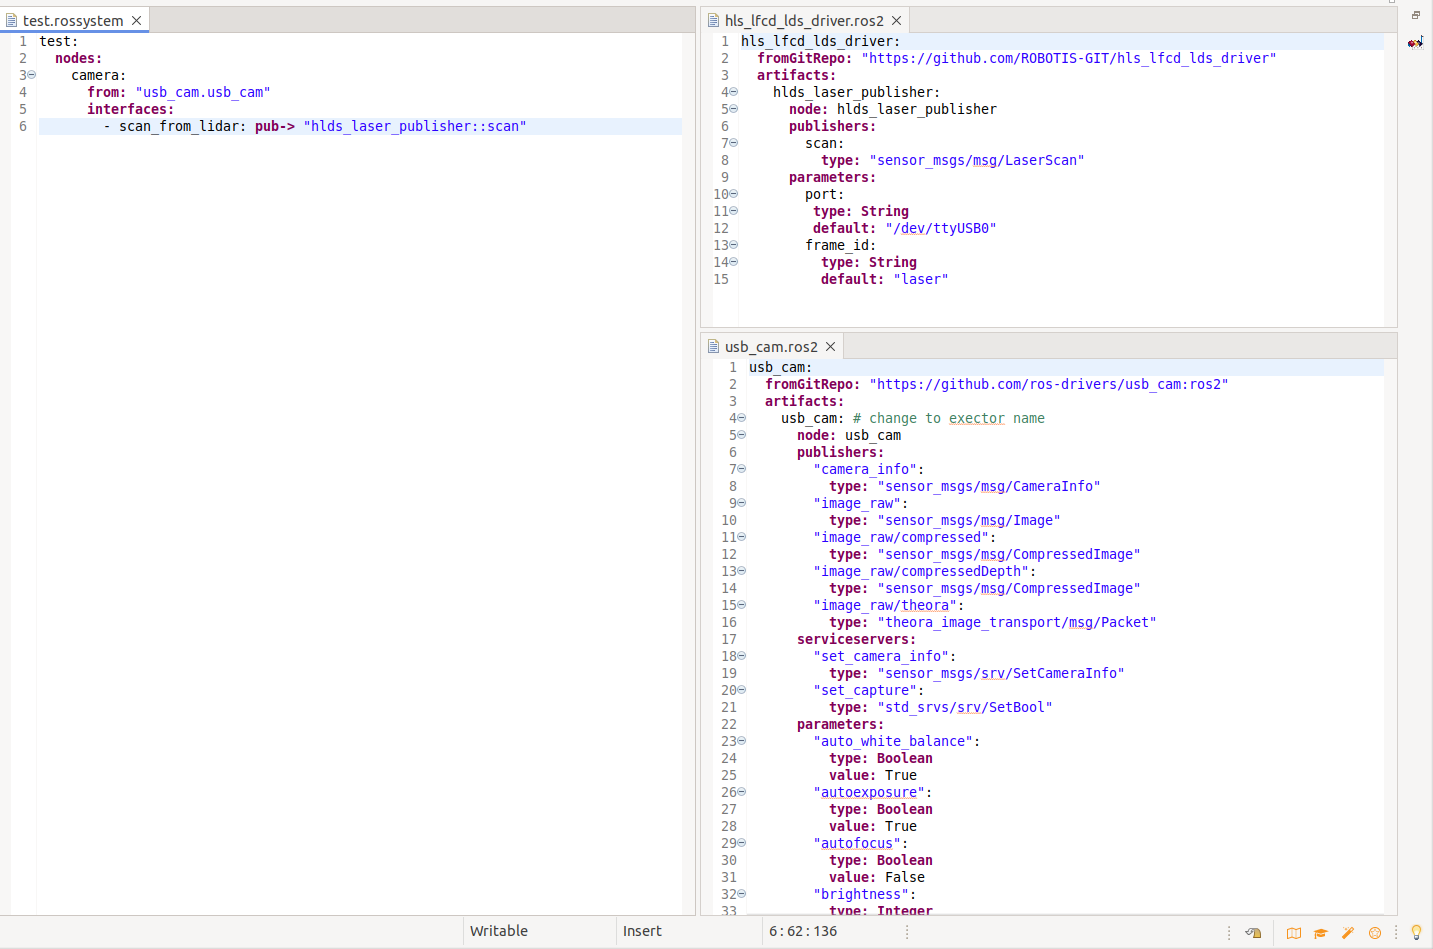Switch to the hls_lfcd_lds_driver.ros2 tab
1433x949 pixels.
804,20
